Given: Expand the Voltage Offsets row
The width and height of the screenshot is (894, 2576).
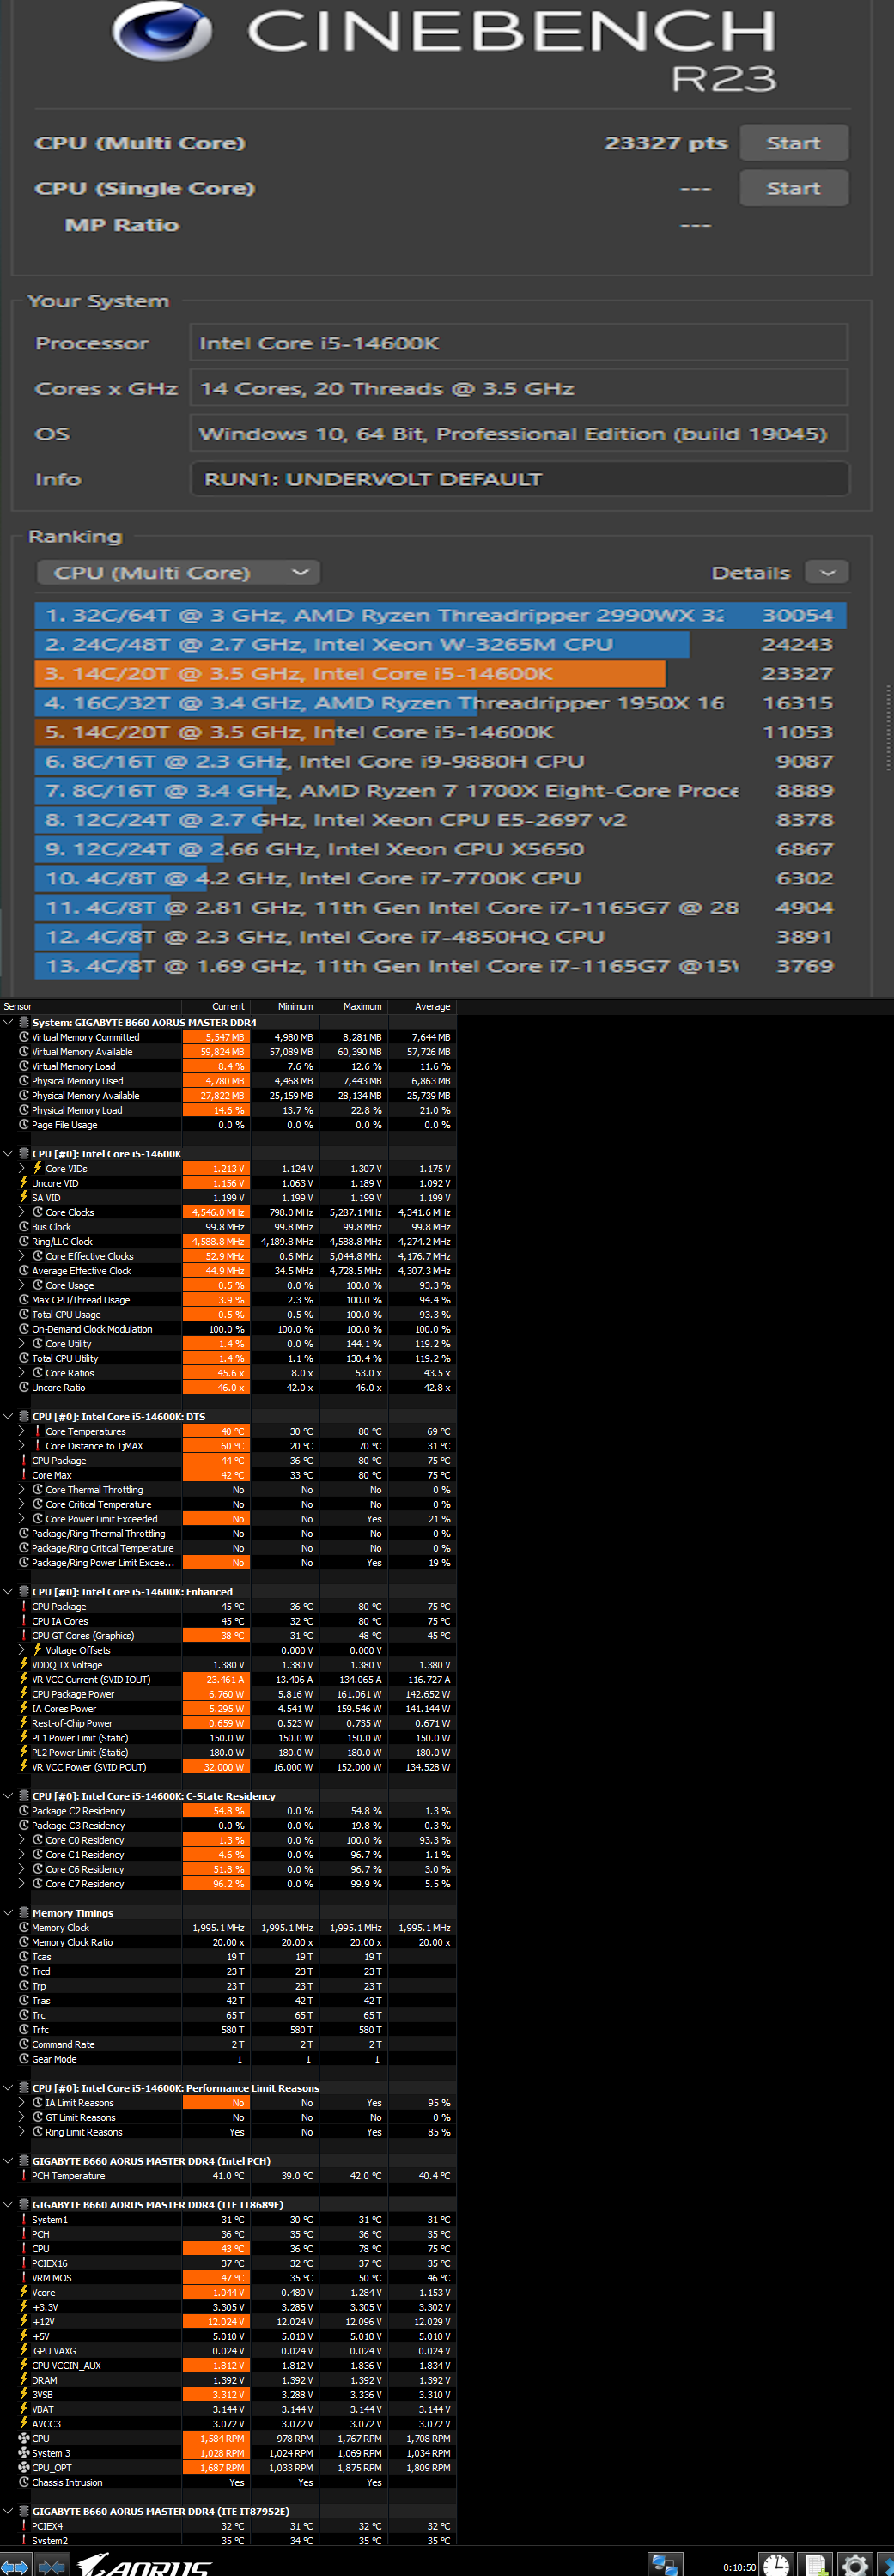Looking at the screenshot, I should click(22, 1650).
